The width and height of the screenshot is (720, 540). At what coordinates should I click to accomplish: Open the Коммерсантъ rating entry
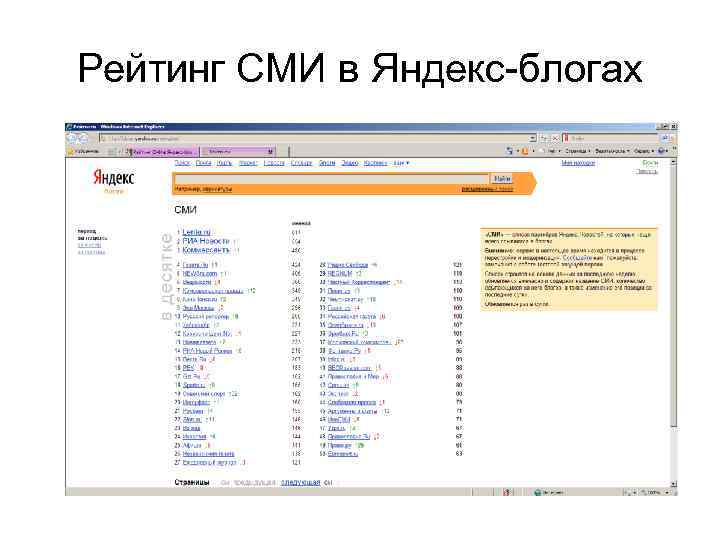(x=206, y=250)
